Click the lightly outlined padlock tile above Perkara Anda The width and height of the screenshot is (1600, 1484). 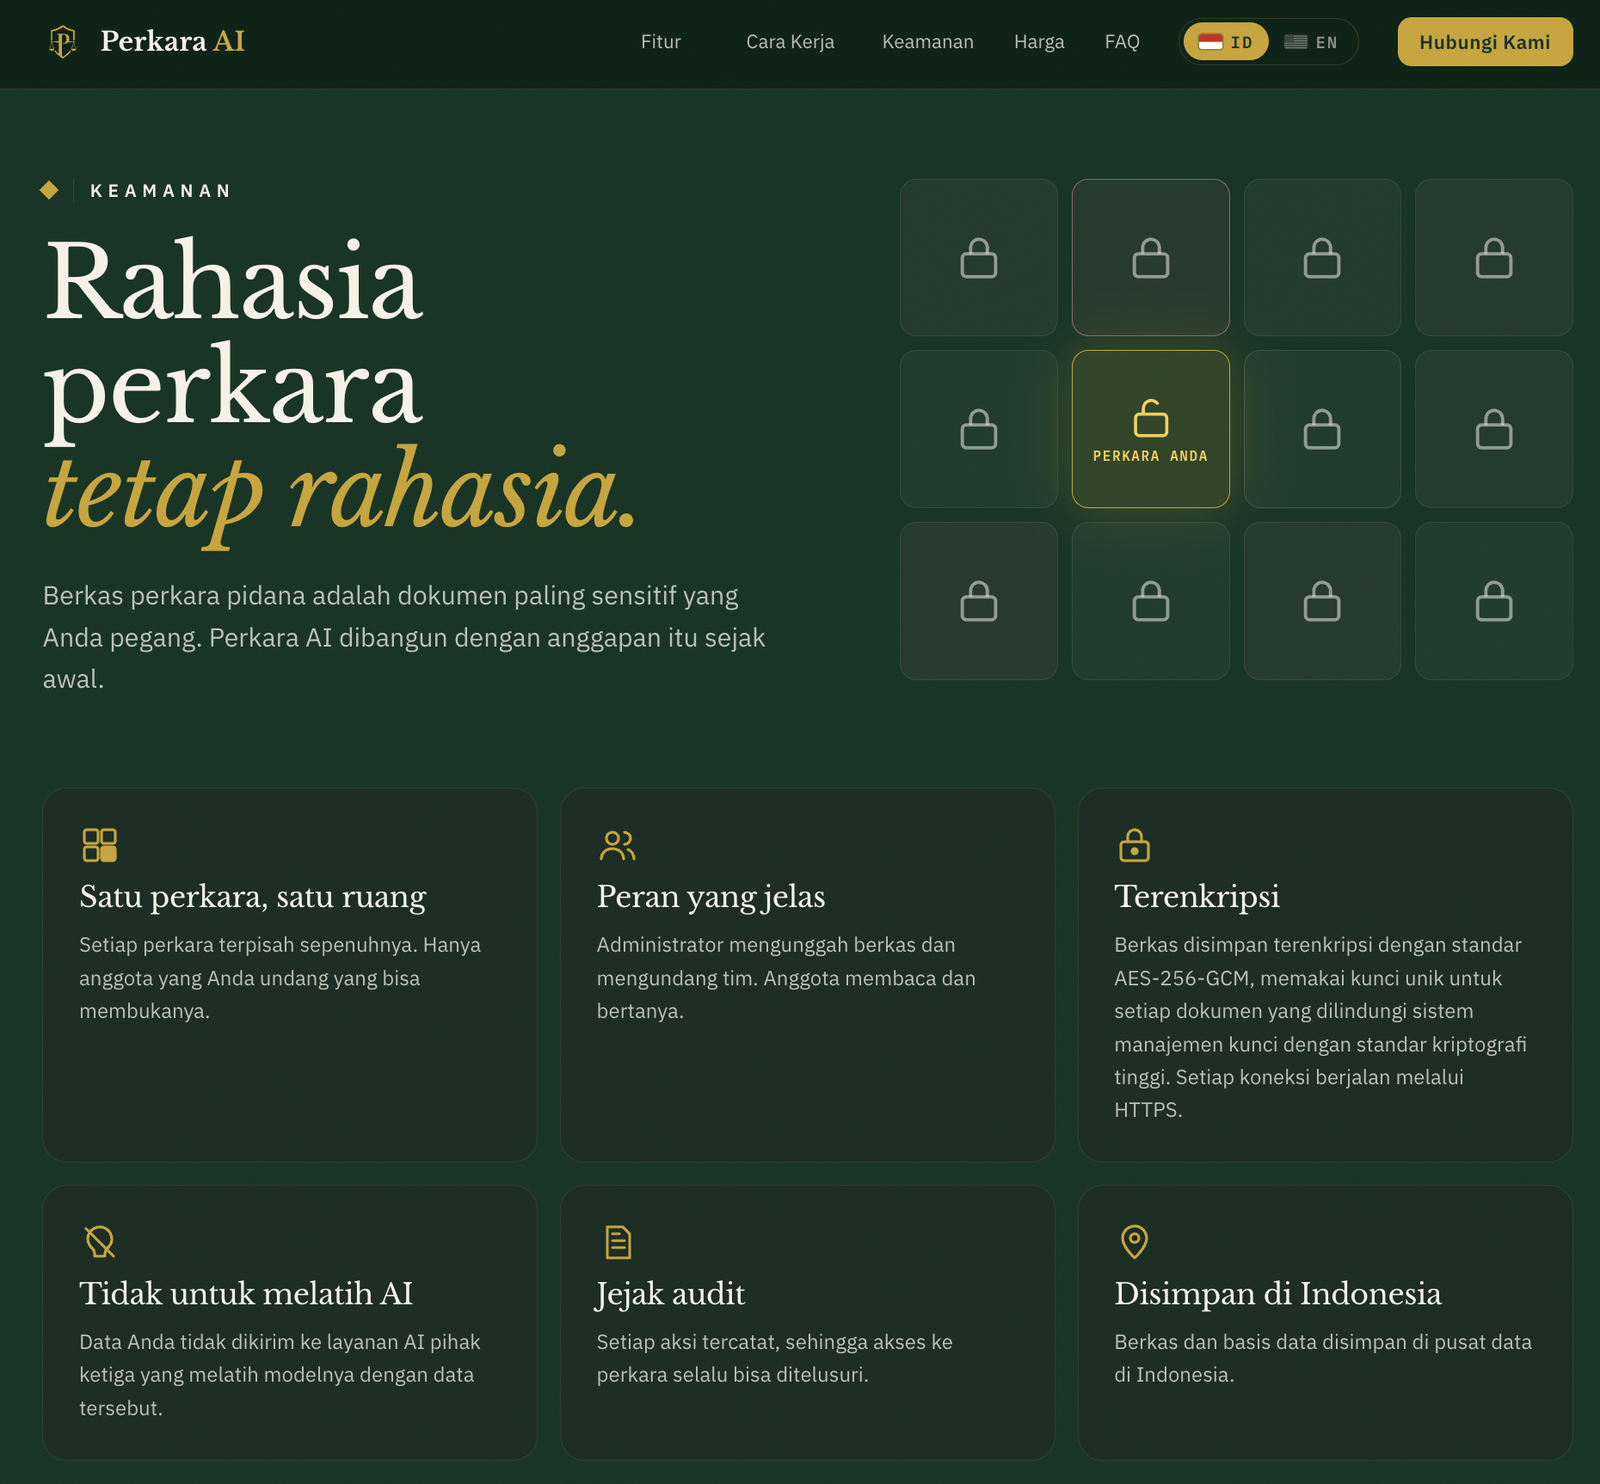pos(1151,257)
